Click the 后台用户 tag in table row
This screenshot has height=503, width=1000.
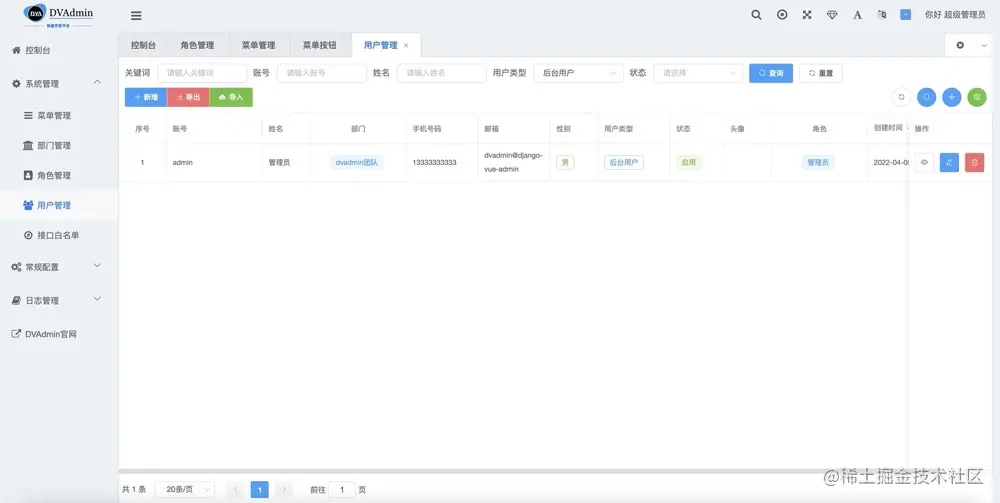pos(624,163)
